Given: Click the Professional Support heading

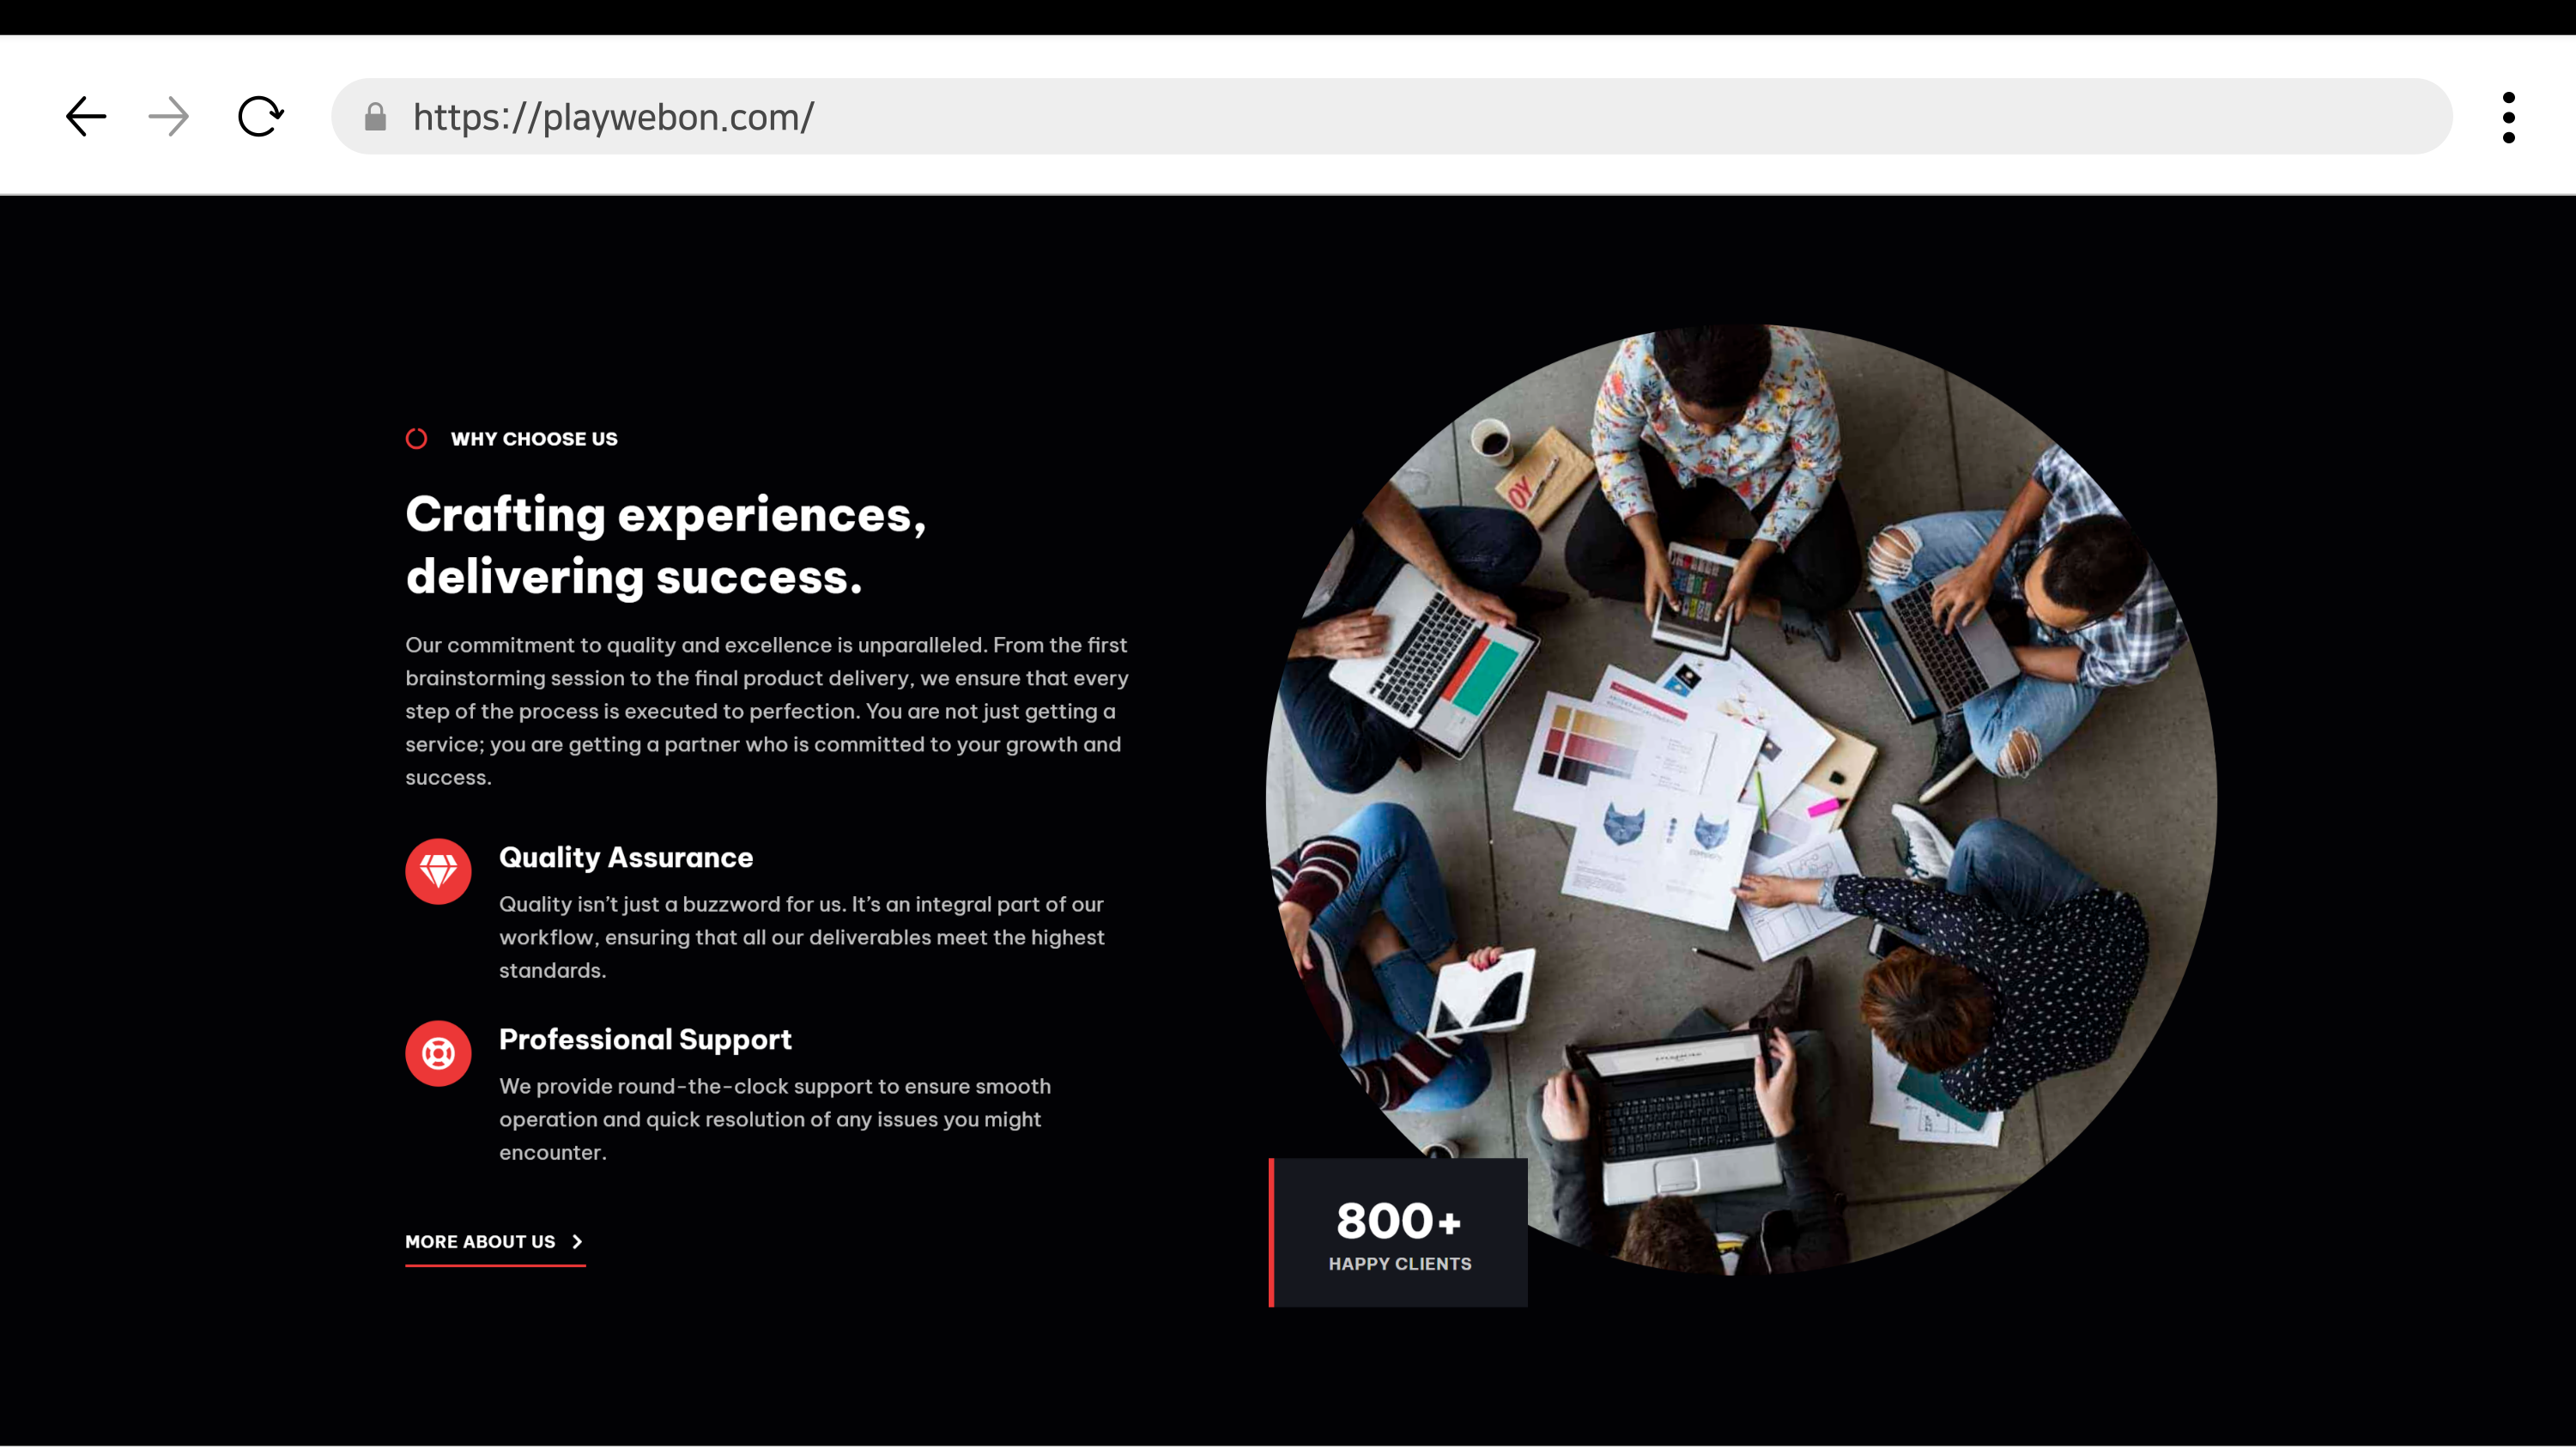Looking at the screenshot, I should pyautogui.click(x=645, y=1039).
